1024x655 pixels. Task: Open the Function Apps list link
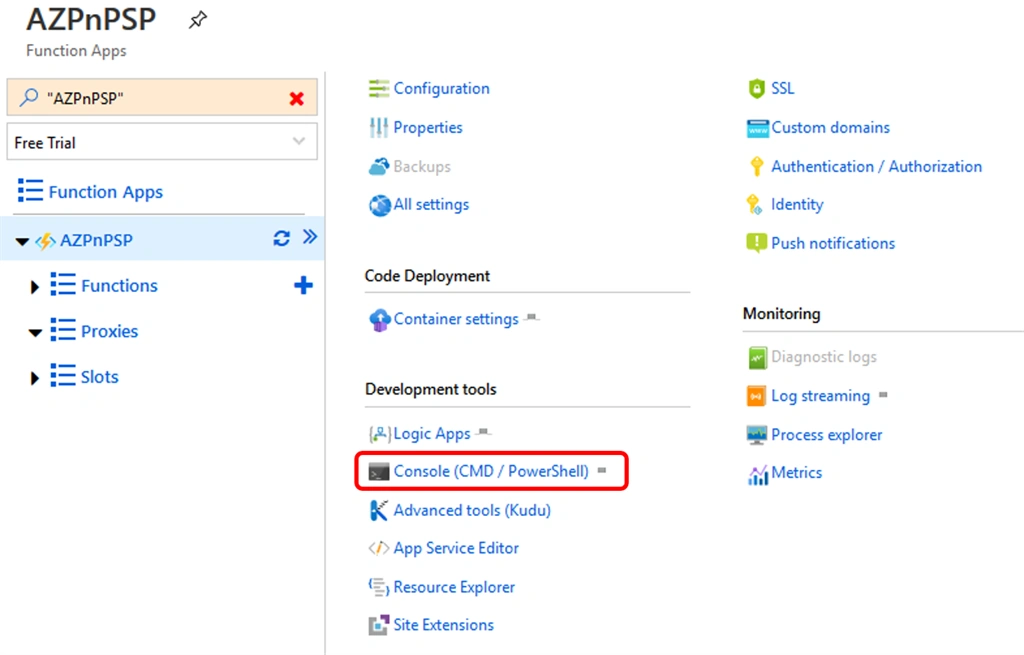coord(106,192)
